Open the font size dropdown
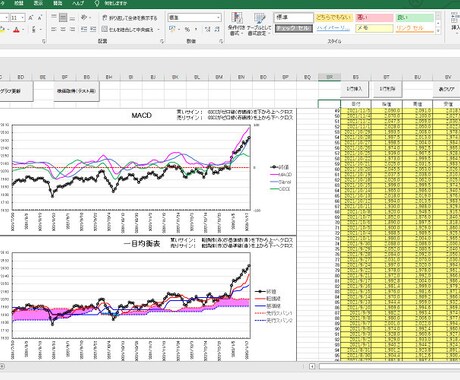Image resolution: width=460 pixels, height=380 pixels. (x=23, y=18)
